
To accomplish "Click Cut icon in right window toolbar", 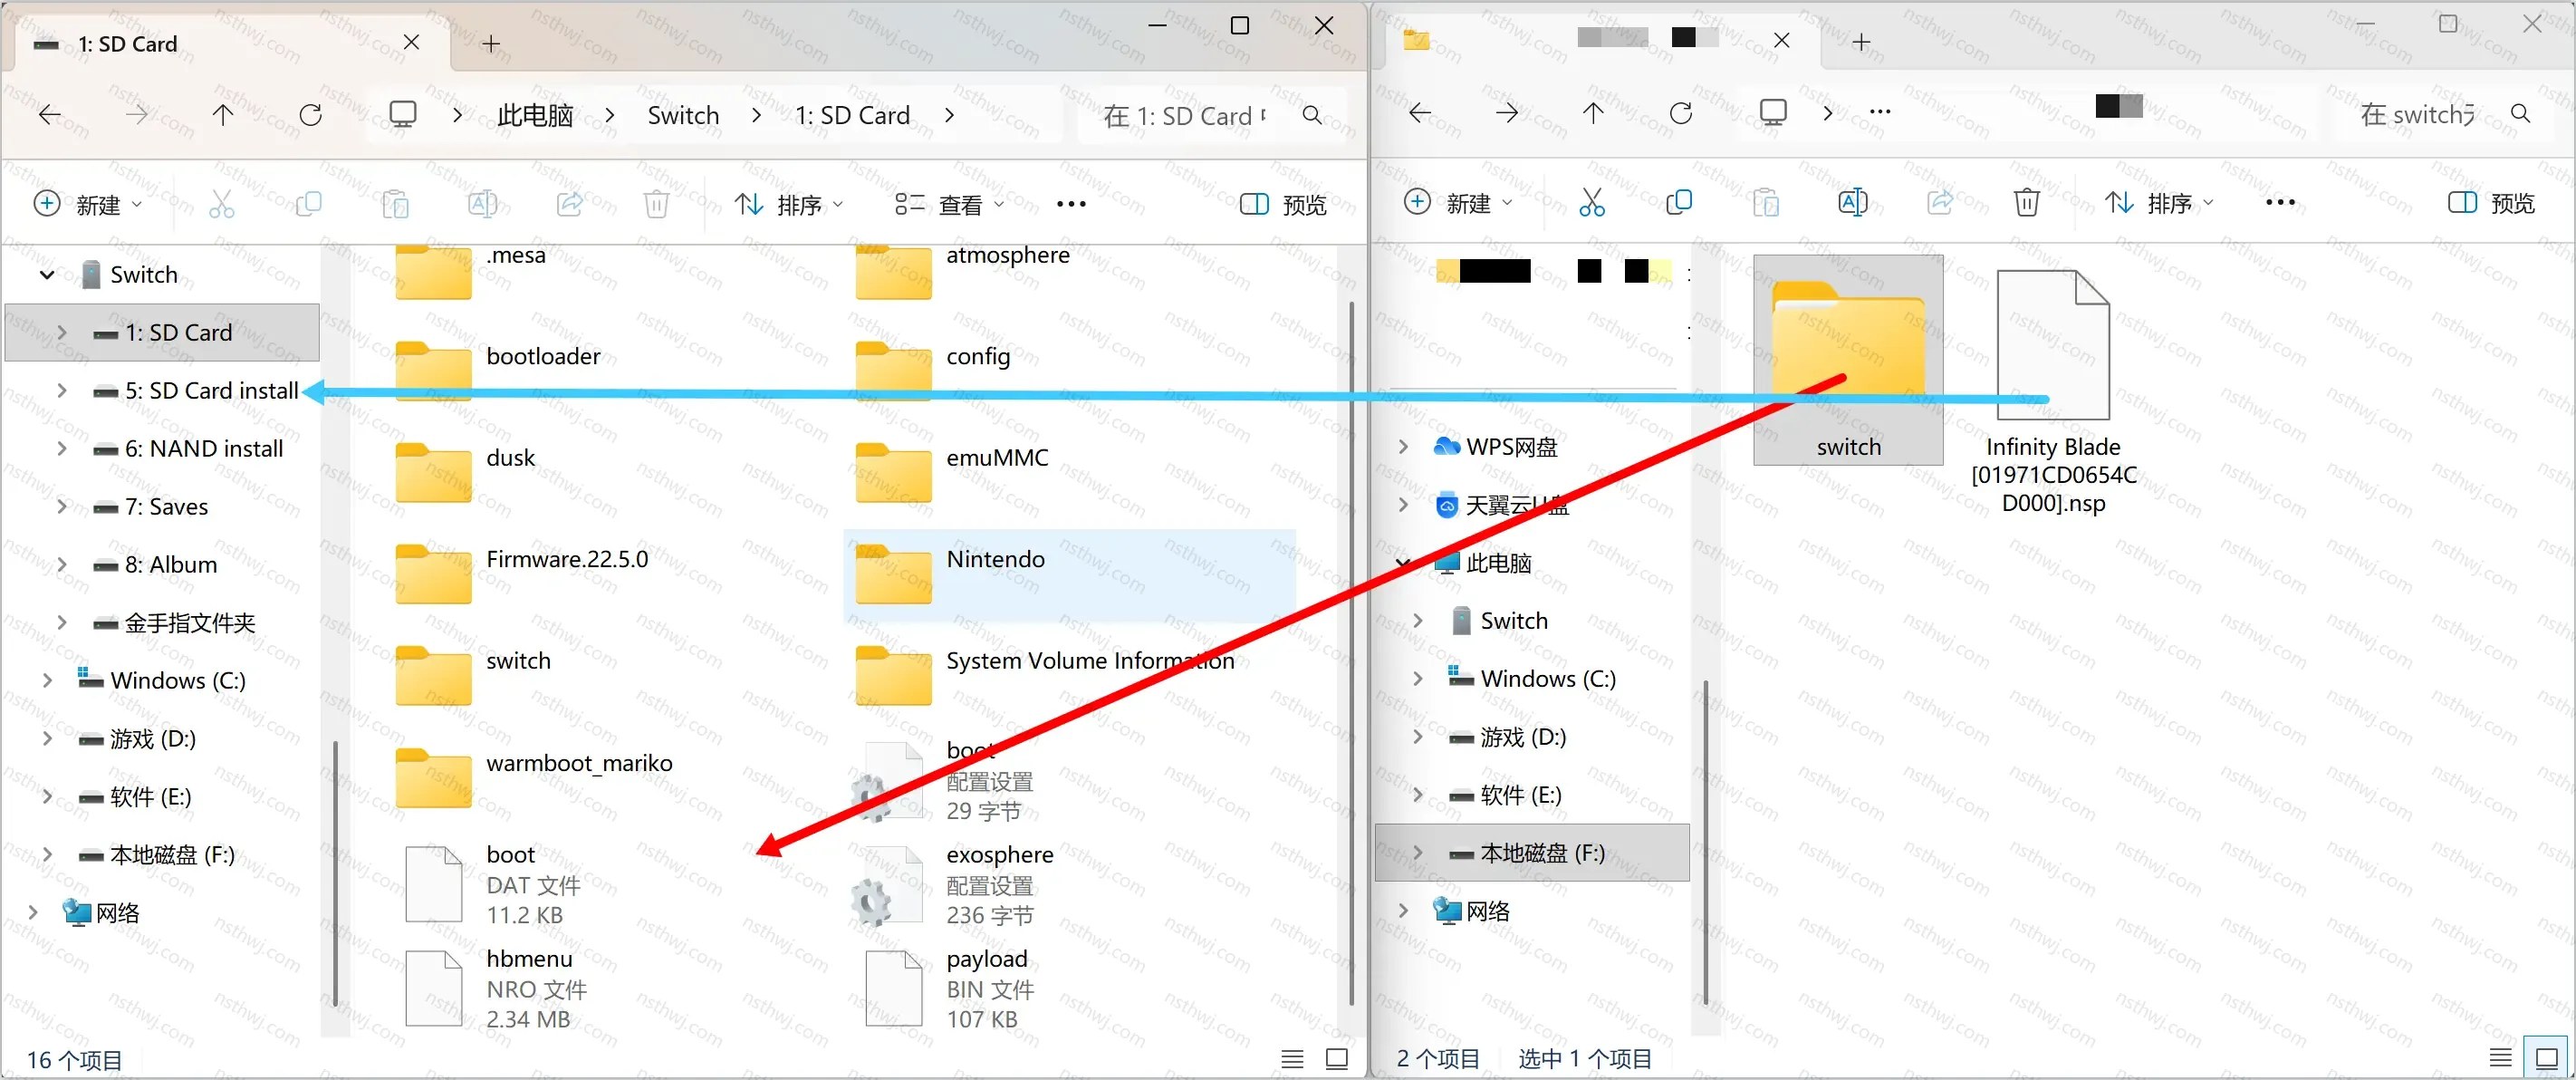I will point(1592,203).
